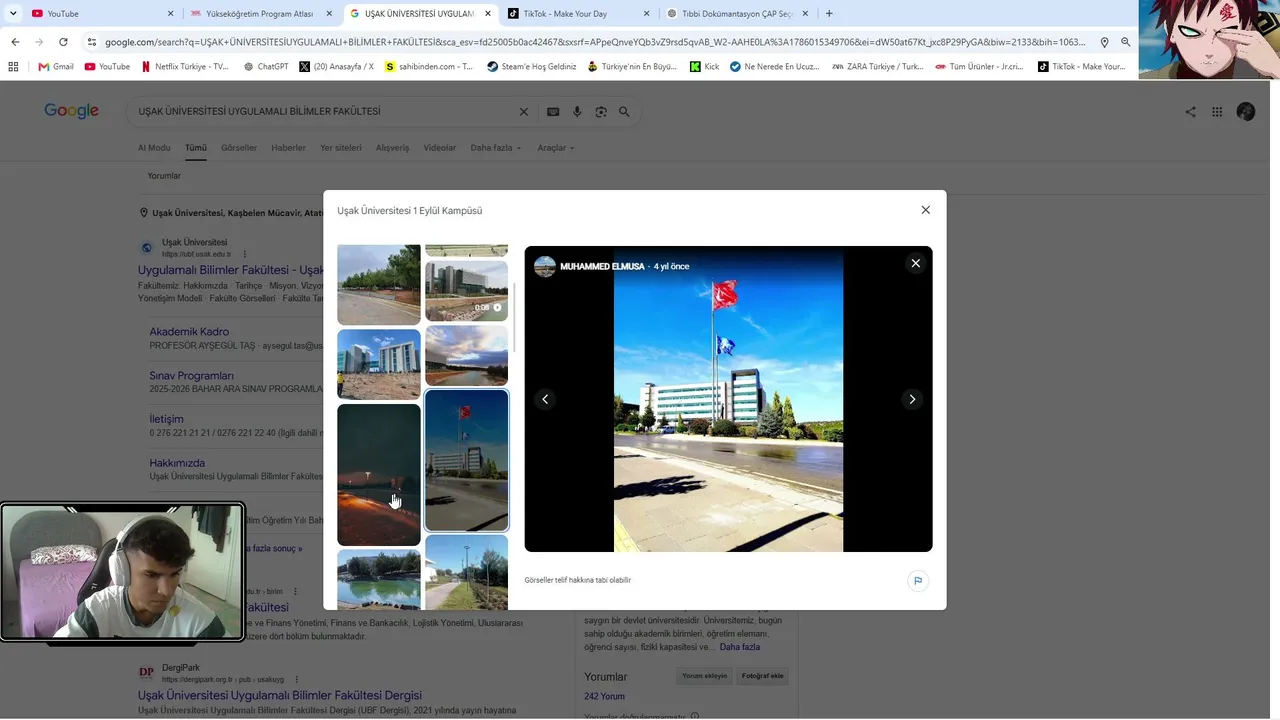Go back to the previous page

tap(15, 42)
